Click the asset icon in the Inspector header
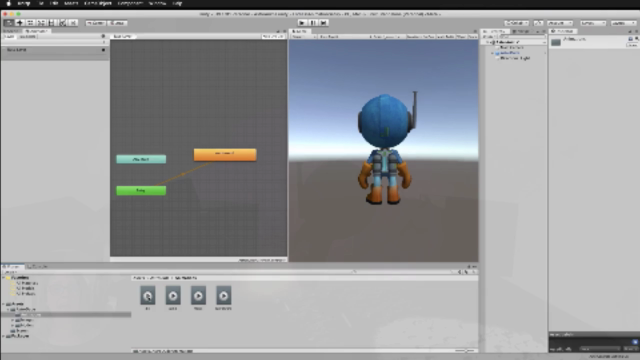The width and height of the screenshot is (640, 360). click(556, 42)
